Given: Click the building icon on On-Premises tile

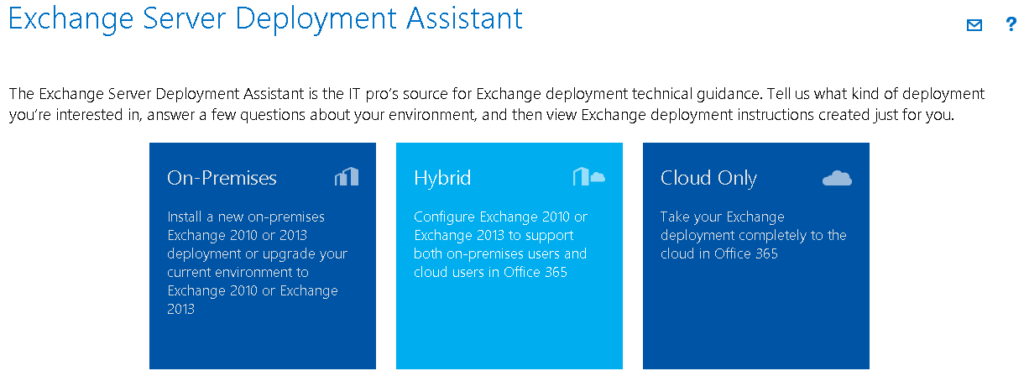Looking at the screenshot, I should click(347, 176).
